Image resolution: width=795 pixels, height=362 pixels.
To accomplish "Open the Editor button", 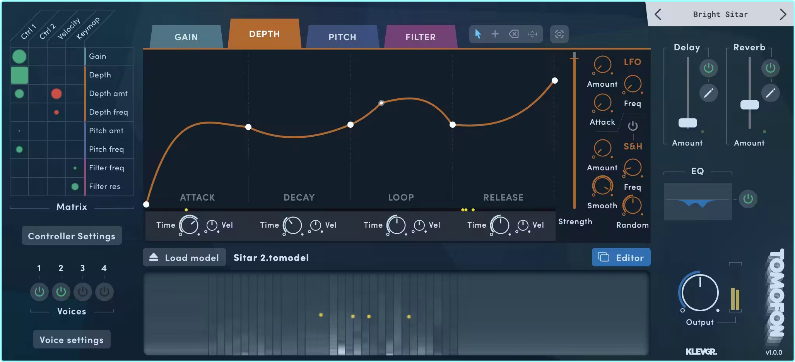I will pyautogui.click(x=621, y=258).
